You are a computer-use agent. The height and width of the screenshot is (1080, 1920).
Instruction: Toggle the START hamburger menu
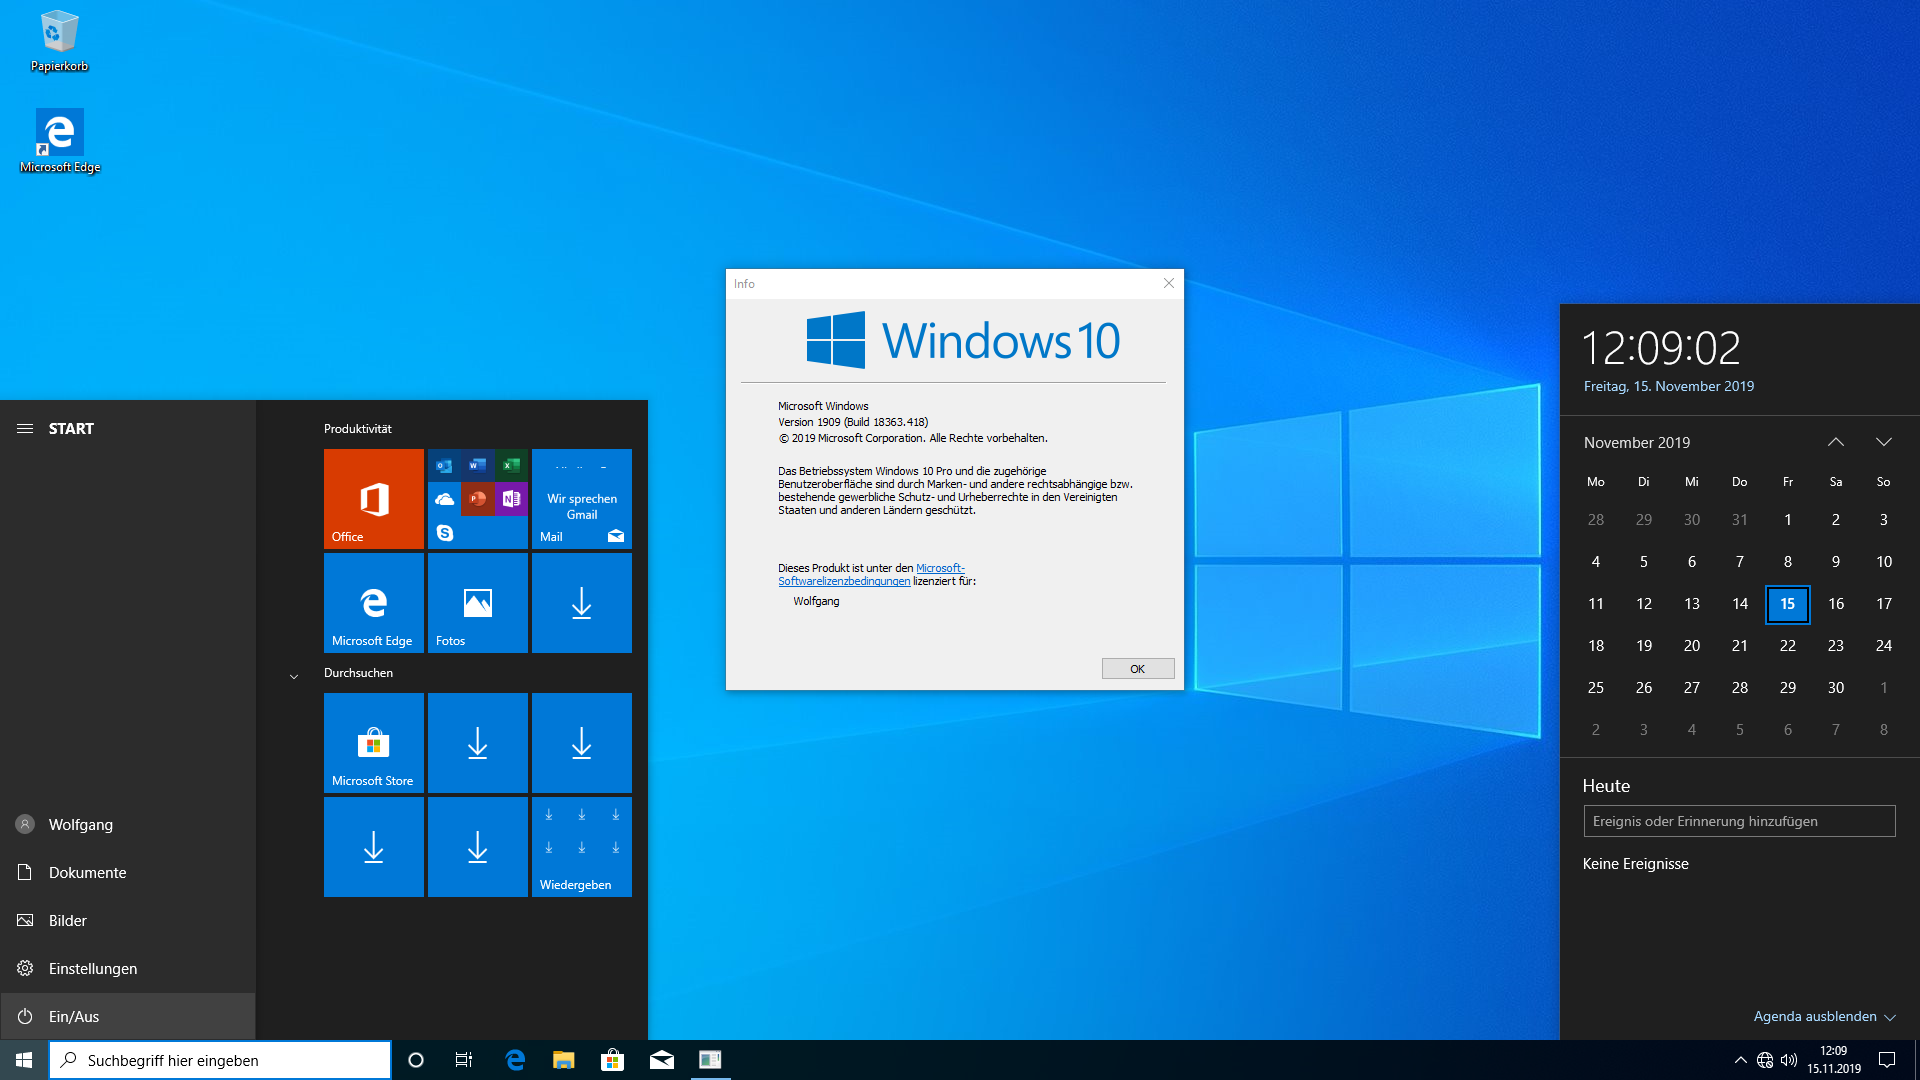pos(25,428)
